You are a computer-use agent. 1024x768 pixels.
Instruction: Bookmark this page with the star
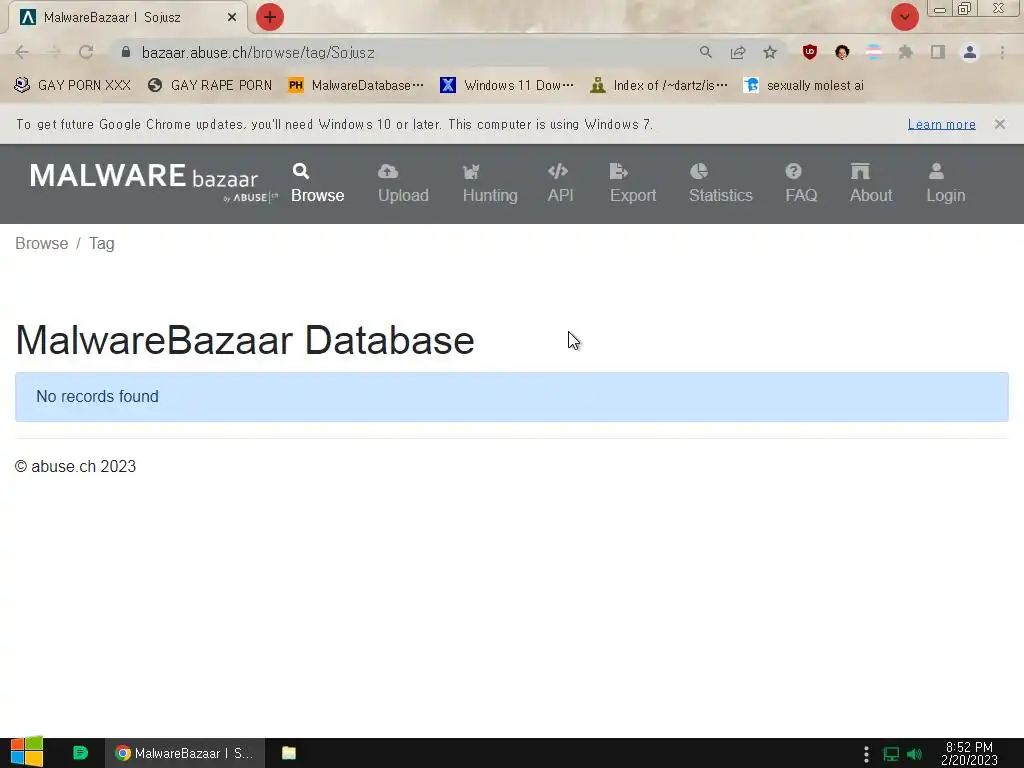pyautogui.click(x=770, y=52)
